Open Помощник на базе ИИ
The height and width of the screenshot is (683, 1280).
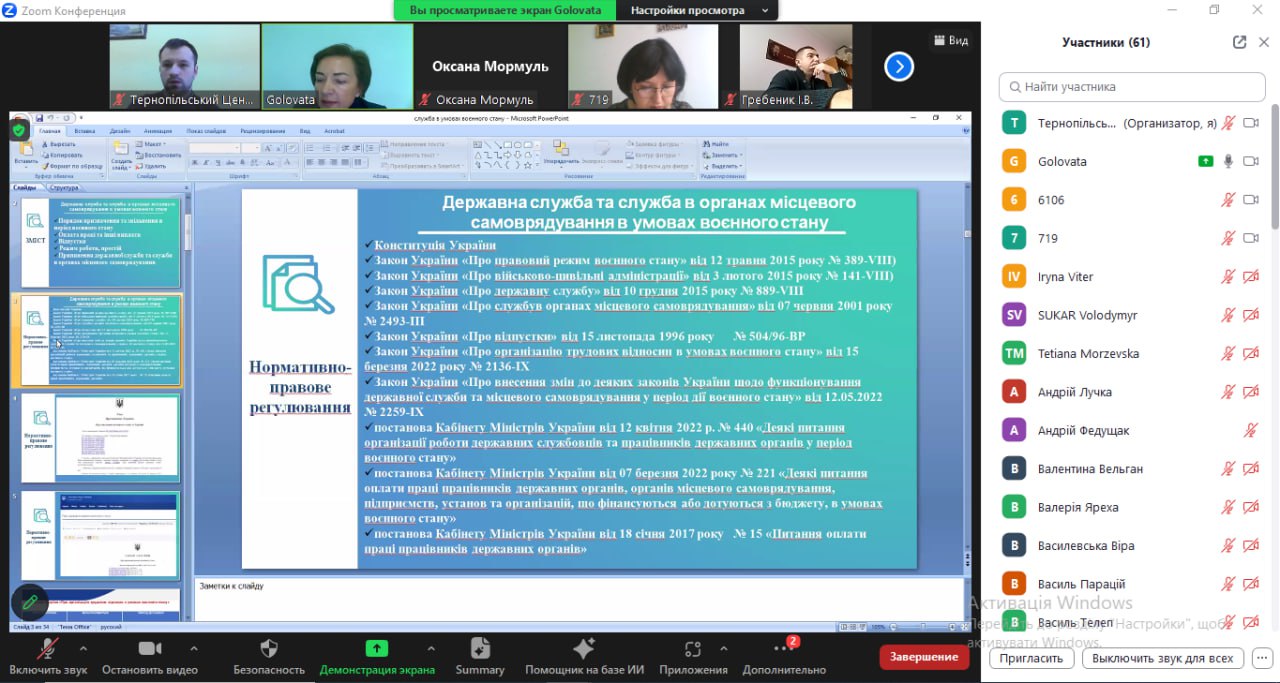(584, 658)
